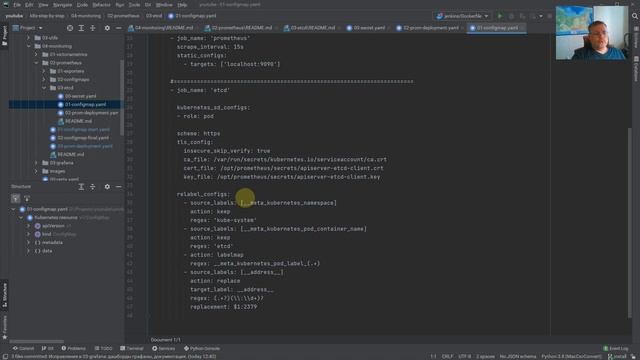The width and height of the screenshot is (640, 360).
Task: Expand the 01-victoriametrics folder
Action: pyautogui.click(x=36, y=54)
